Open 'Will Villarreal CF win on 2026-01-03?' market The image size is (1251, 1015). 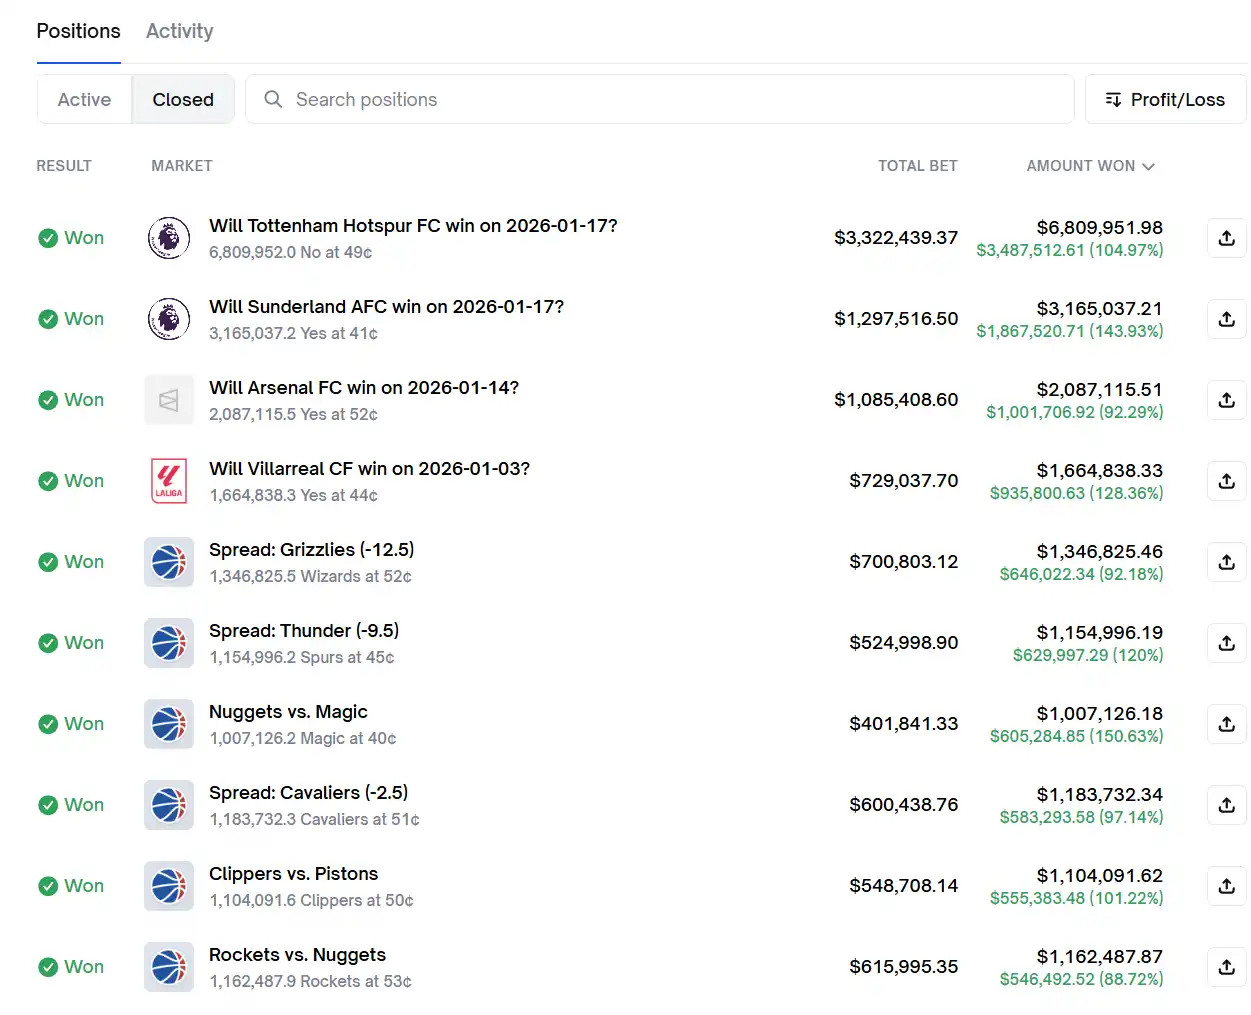(369, 469)
